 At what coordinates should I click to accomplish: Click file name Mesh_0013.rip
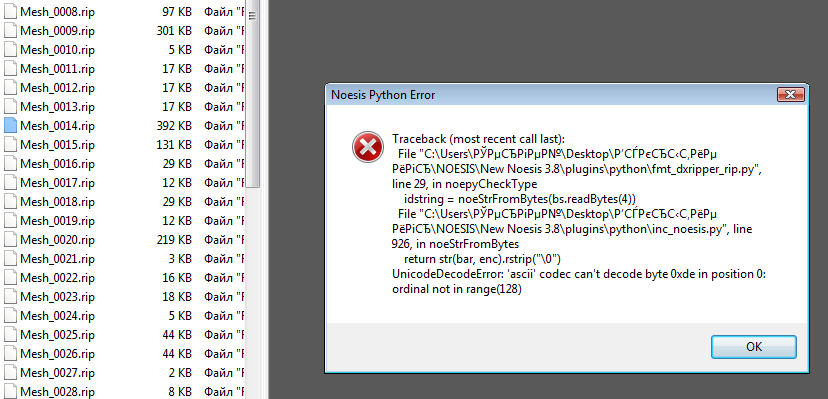pyautogui.click(x=58, y=107)
